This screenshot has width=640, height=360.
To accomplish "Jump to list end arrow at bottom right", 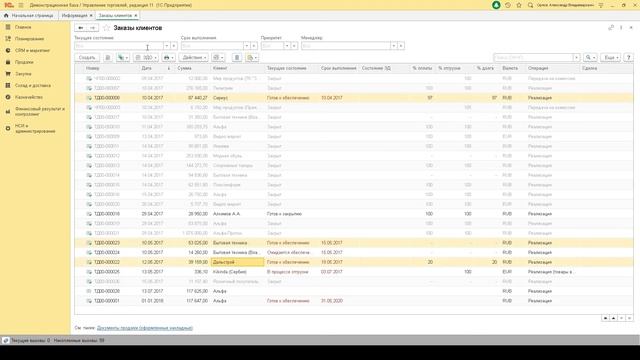I will 629,318.
